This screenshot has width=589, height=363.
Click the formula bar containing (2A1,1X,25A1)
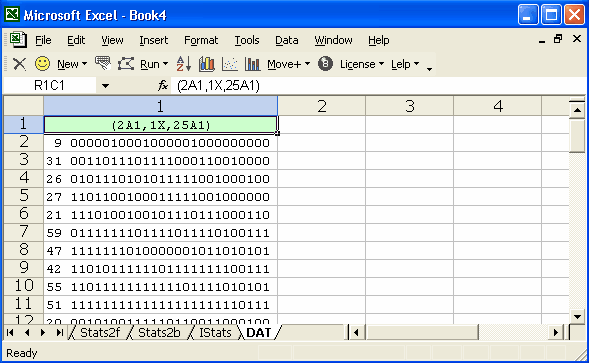click(x=378, y=86)
